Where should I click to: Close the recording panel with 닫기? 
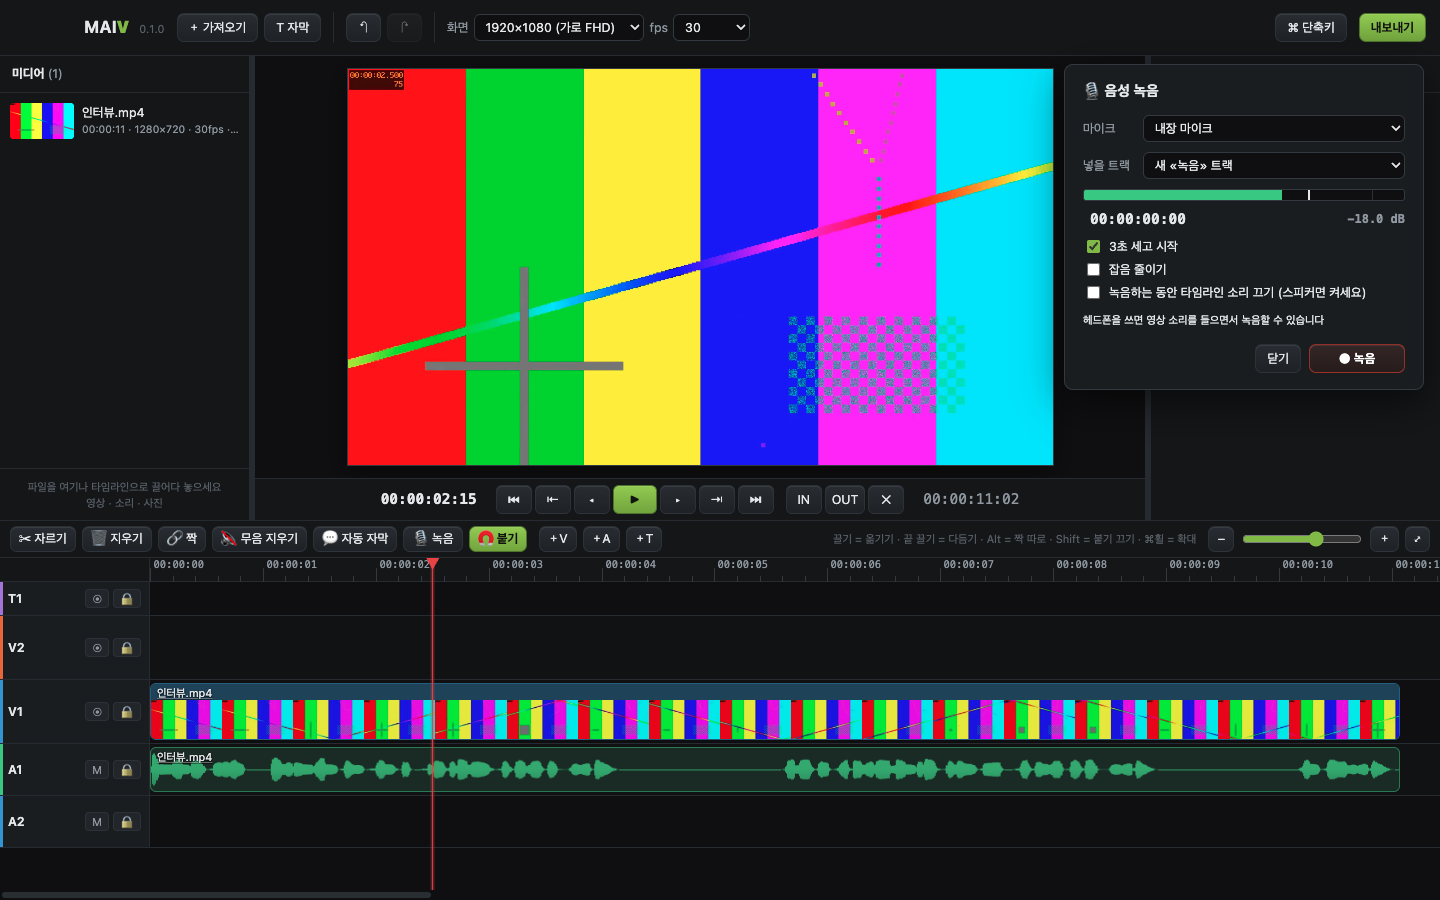click(x=1278, y=358)
